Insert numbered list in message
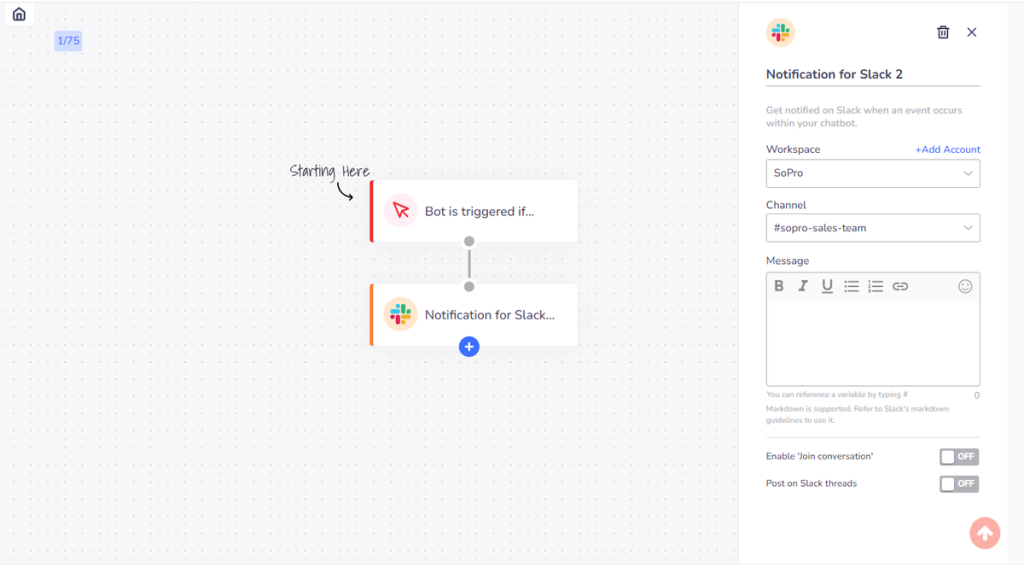Screen dimensions: 1024x567 pos(875,286)
